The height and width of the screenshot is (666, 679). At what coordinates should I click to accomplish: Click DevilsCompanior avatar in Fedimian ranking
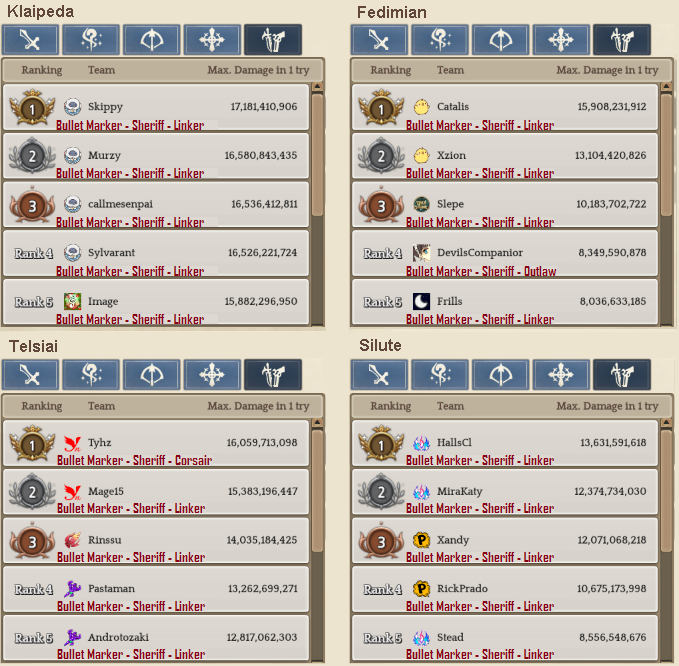pyautogui.click(x=421, y=253)
